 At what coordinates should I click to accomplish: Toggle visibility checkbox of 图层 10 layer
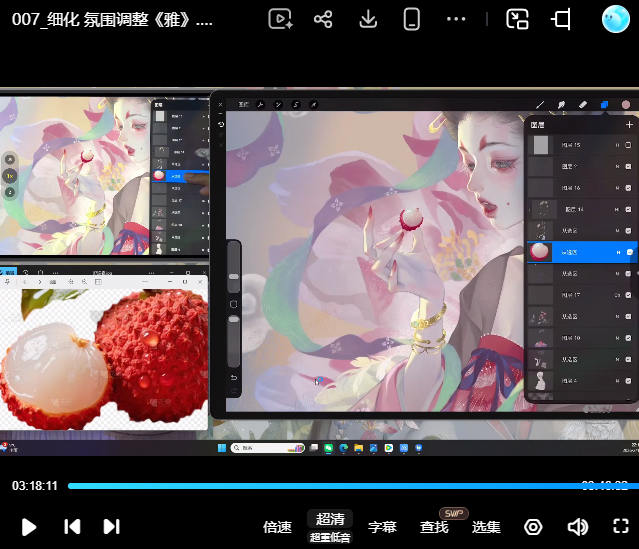click(628, 338)
